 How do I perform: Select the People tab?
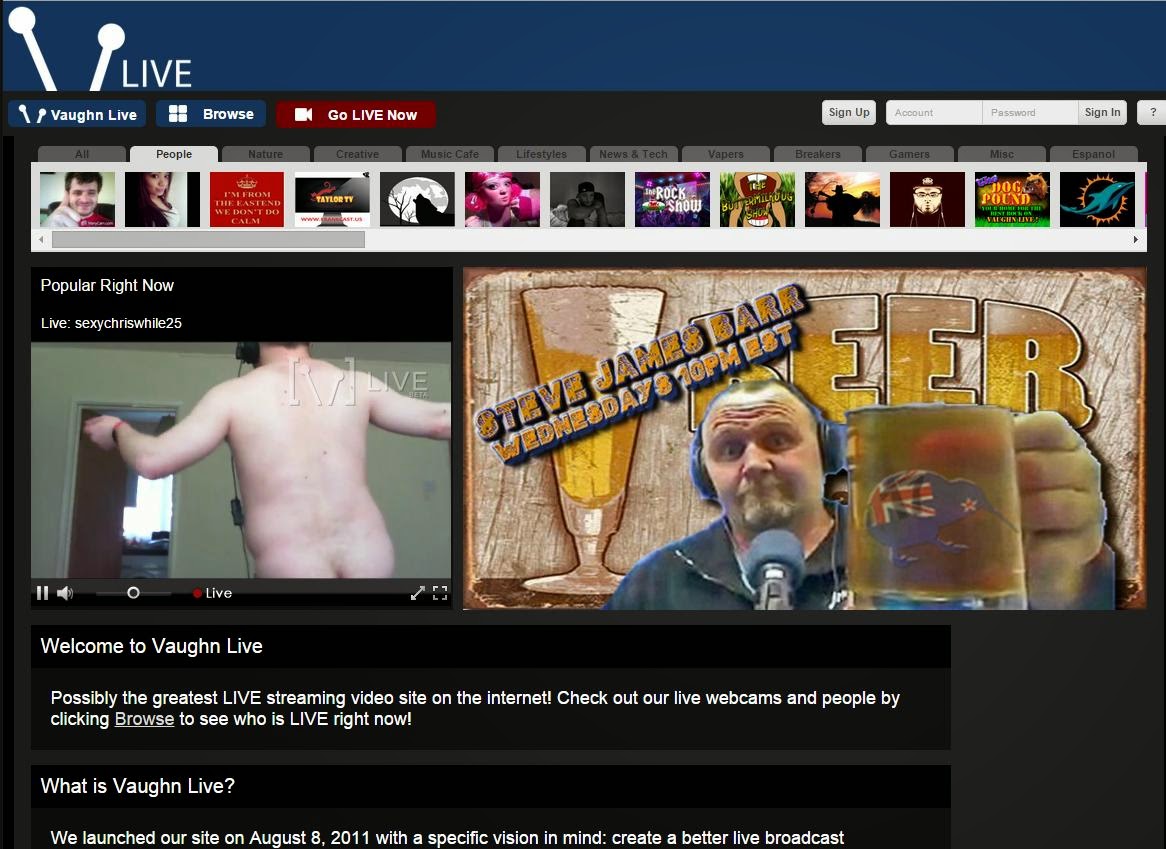pos(174,154)
